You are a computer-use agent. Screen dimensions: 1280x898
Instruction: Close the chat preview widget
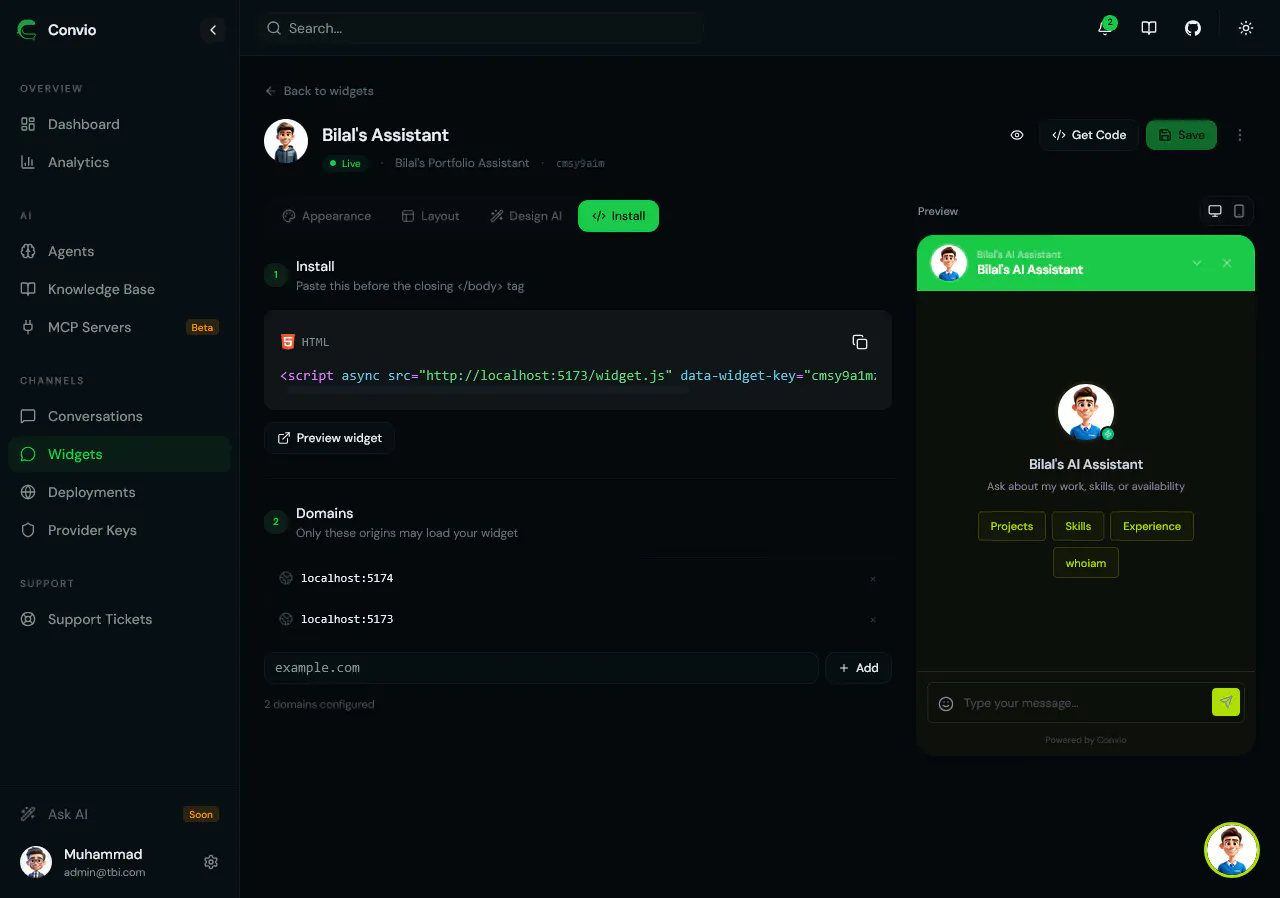click(1227, 263)
